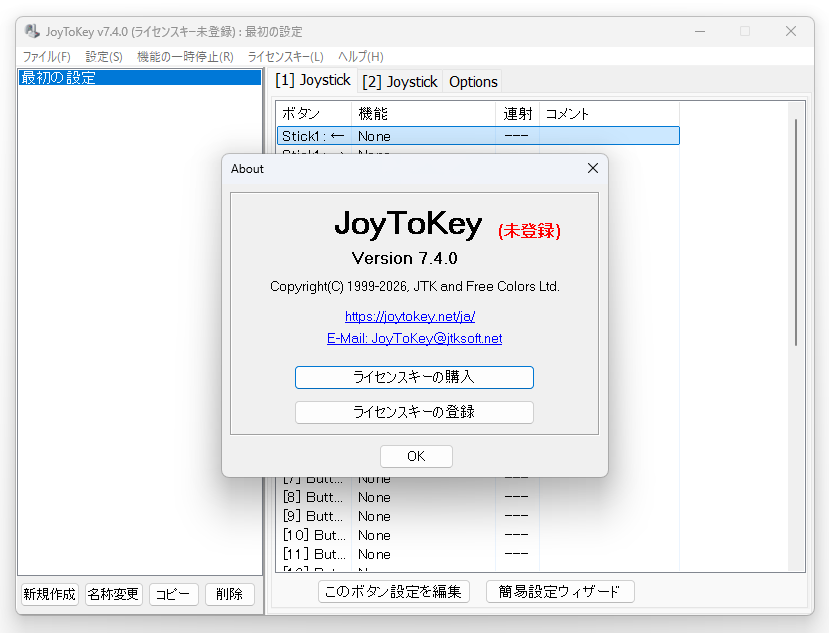The width and height of the screenshot is (829, 633).
Task: Click the 削除 button
Action: click(229, 594)
